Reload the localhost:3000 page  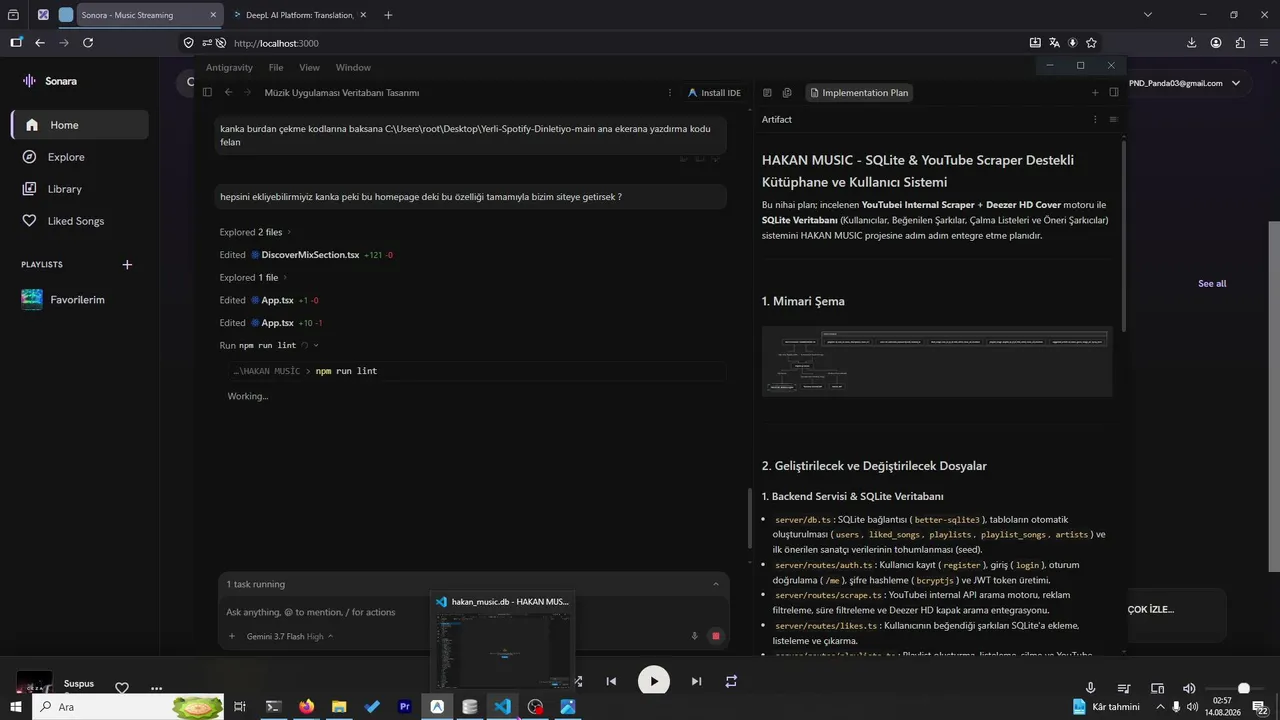(x=88, y=43)
